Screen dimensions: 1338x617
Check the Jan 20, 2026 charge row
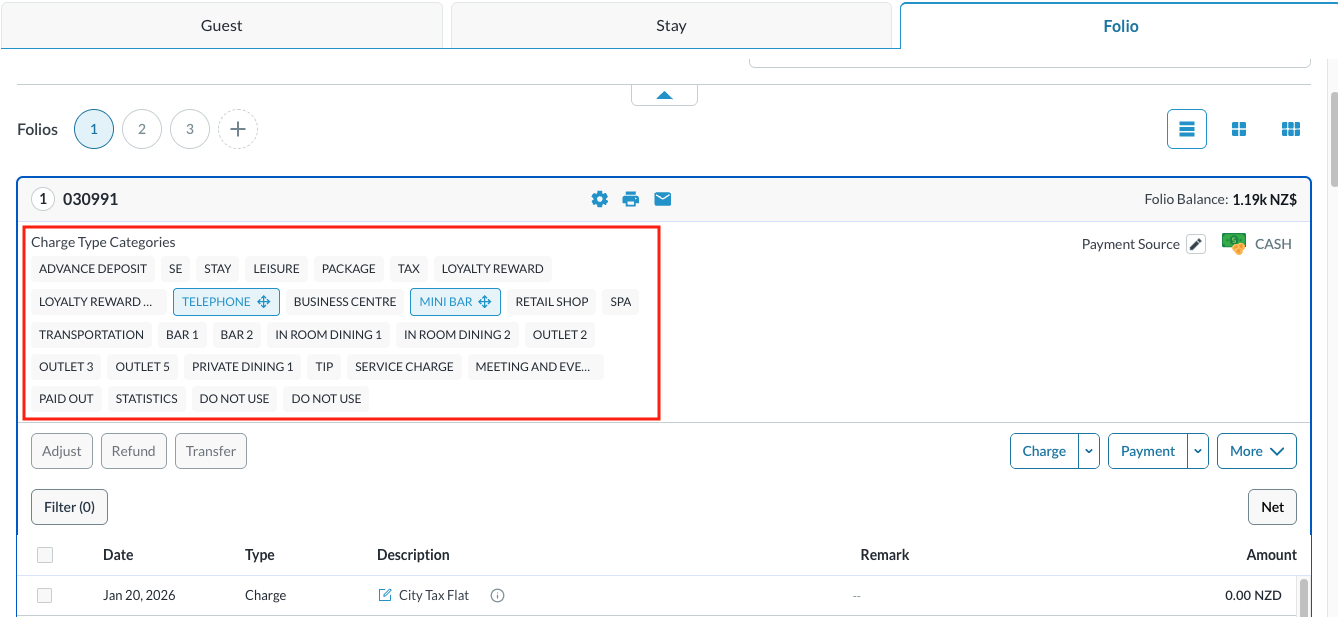[x=45, y=596]
